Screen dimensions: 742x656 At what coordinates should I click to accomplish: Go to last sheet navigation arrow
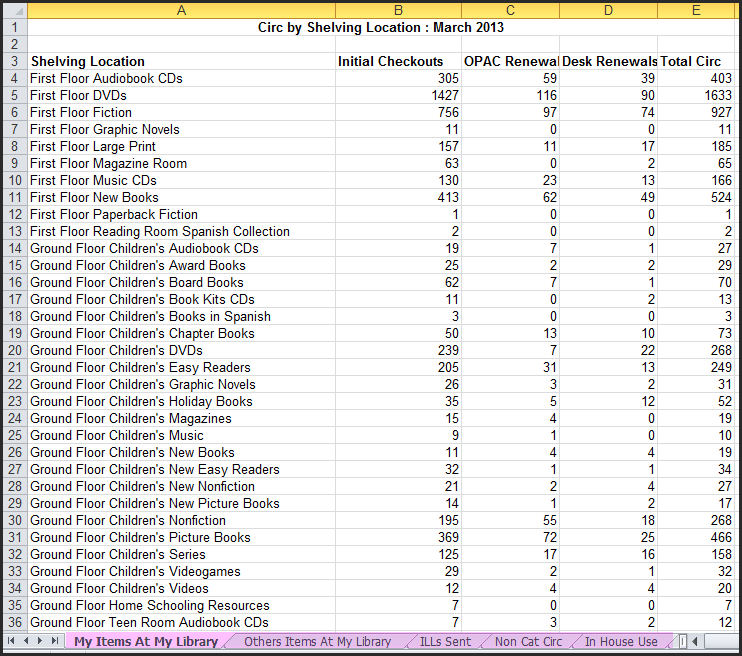click(x=55, y=641)
